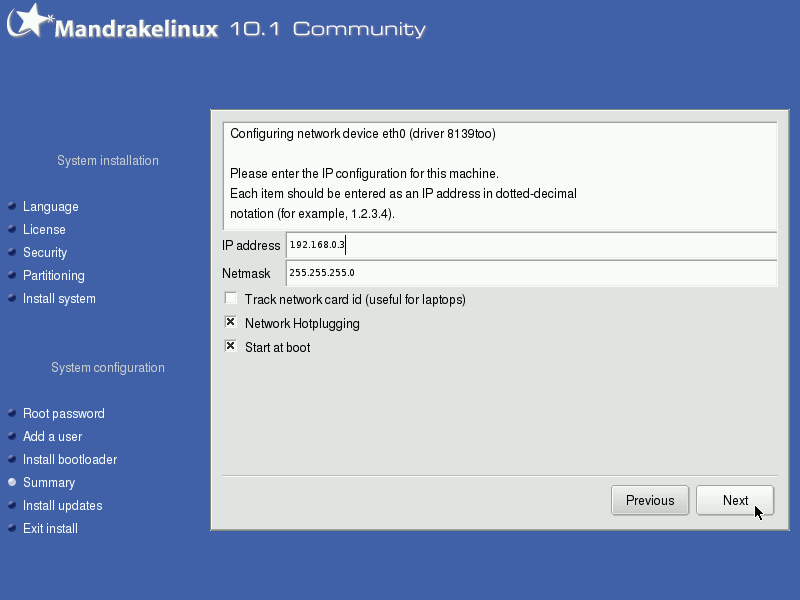The height and width of the screenshot is (600, 800).
Task: Select the Security step bullet
Action: (x=12, y=252)
